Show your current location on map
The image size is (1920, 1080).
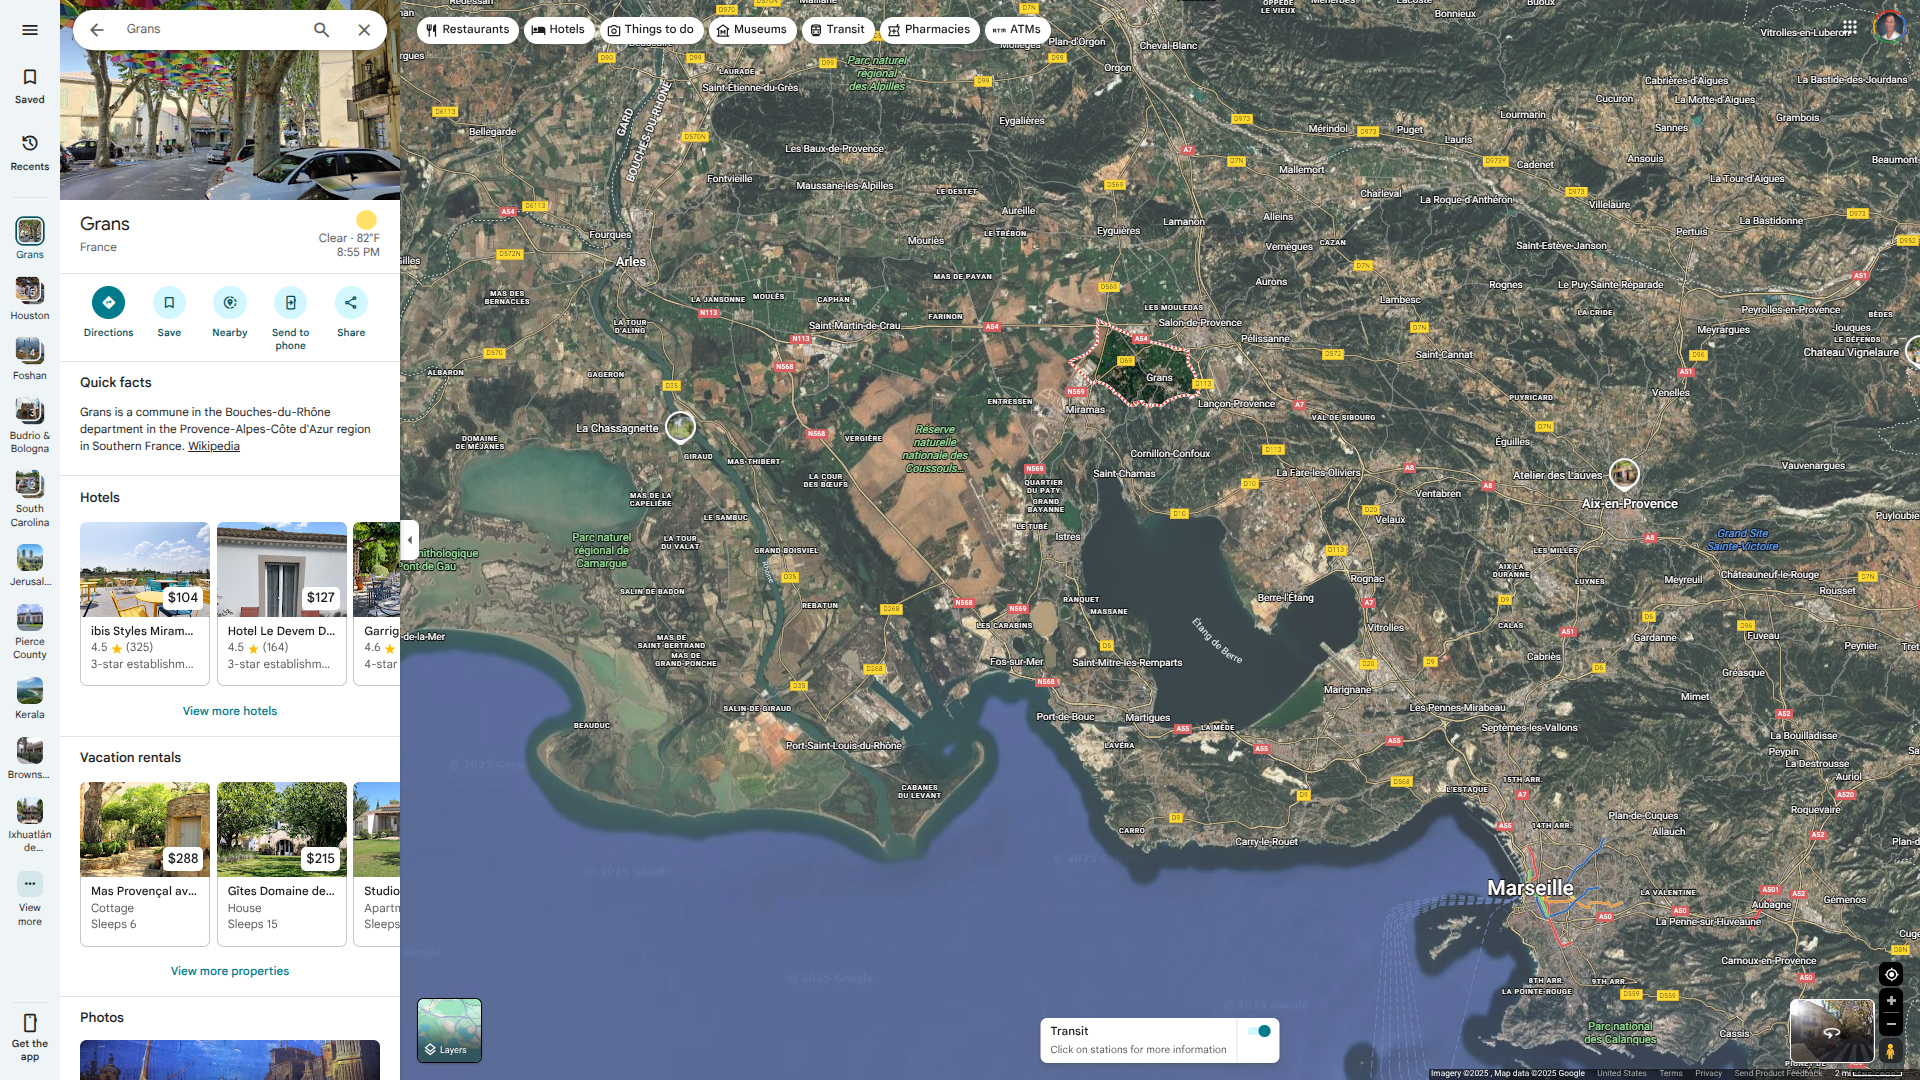coord(1890,974)
